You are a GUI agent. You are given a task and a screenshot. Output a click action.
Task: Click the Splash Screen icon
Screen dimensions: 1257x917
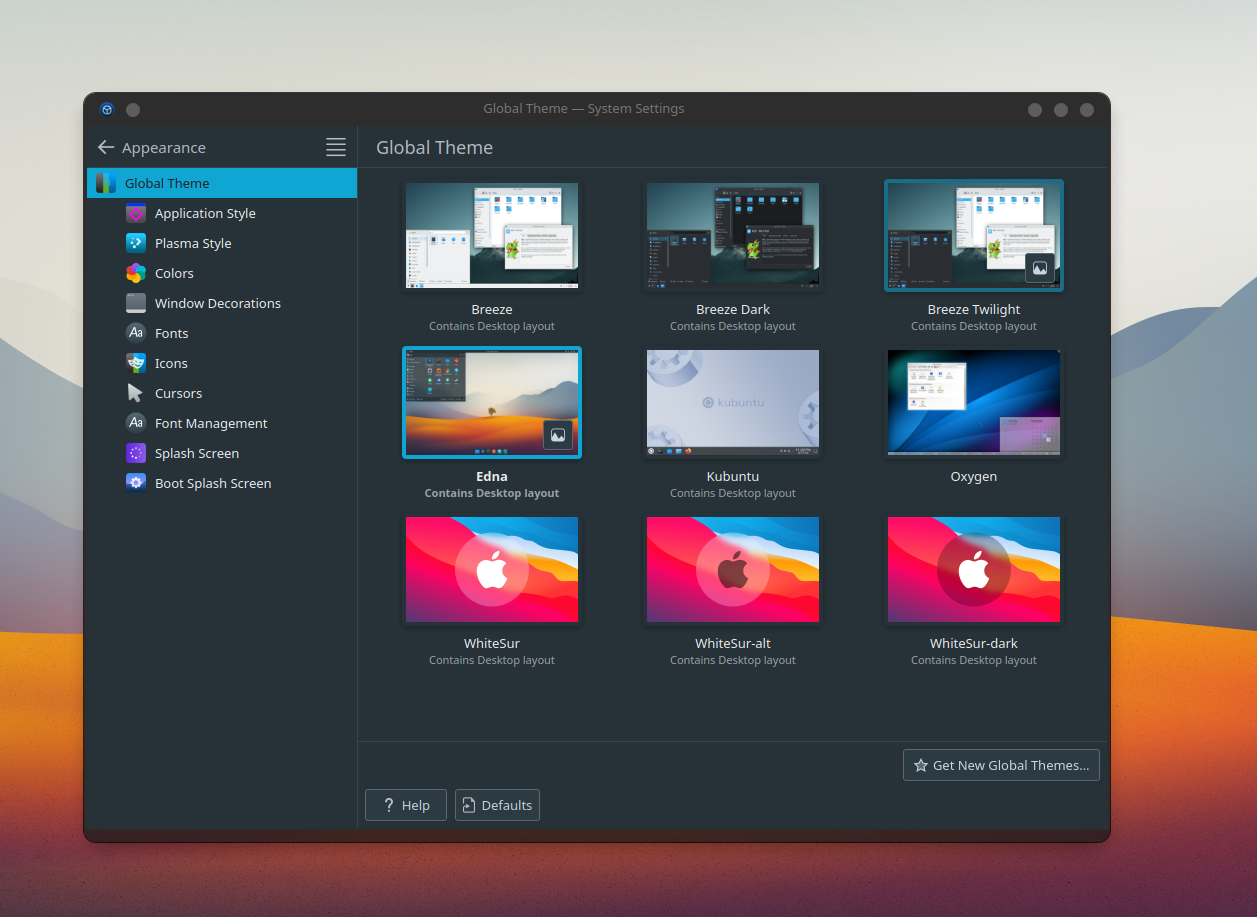pos(136,453)
